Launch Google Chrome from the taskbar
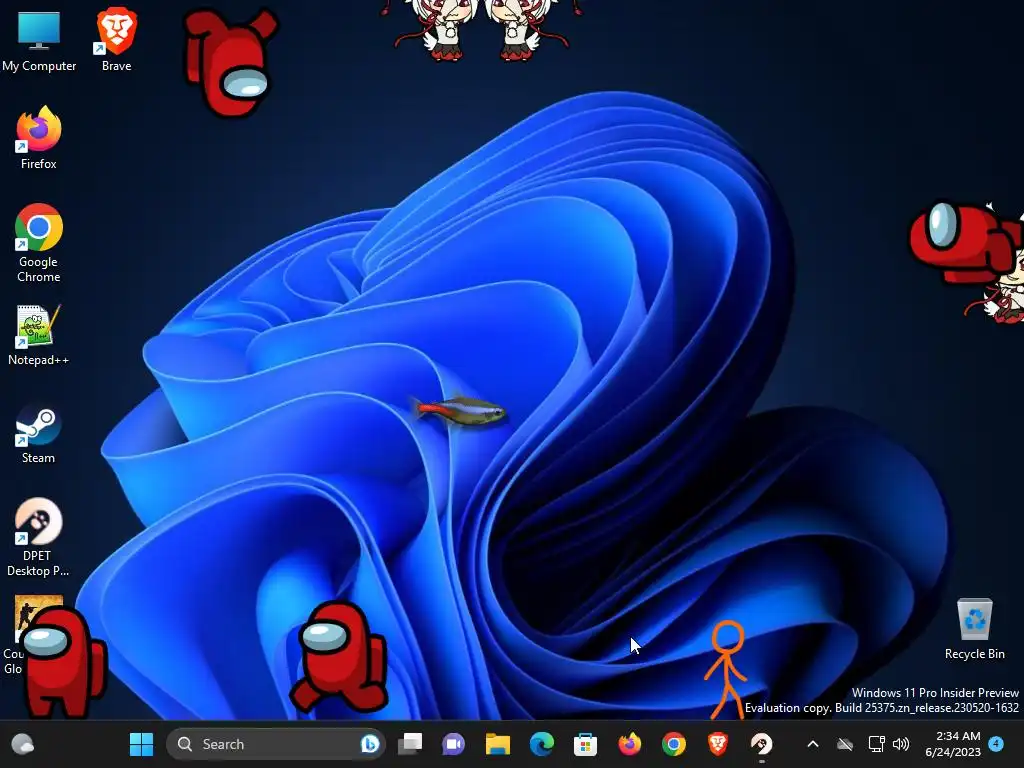The height and width of the screenshot is (768, 1024). coord(673,744)
